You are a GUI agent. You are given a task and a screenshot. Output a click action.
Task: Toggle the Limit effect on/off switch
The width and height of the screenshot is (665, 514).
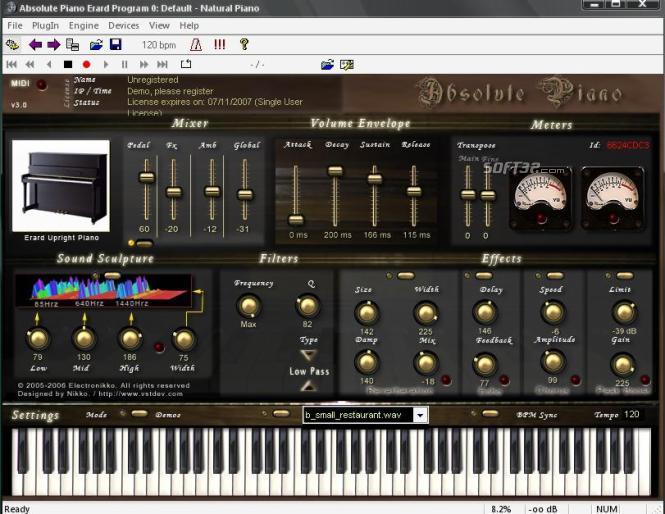[x=624, y=276]
